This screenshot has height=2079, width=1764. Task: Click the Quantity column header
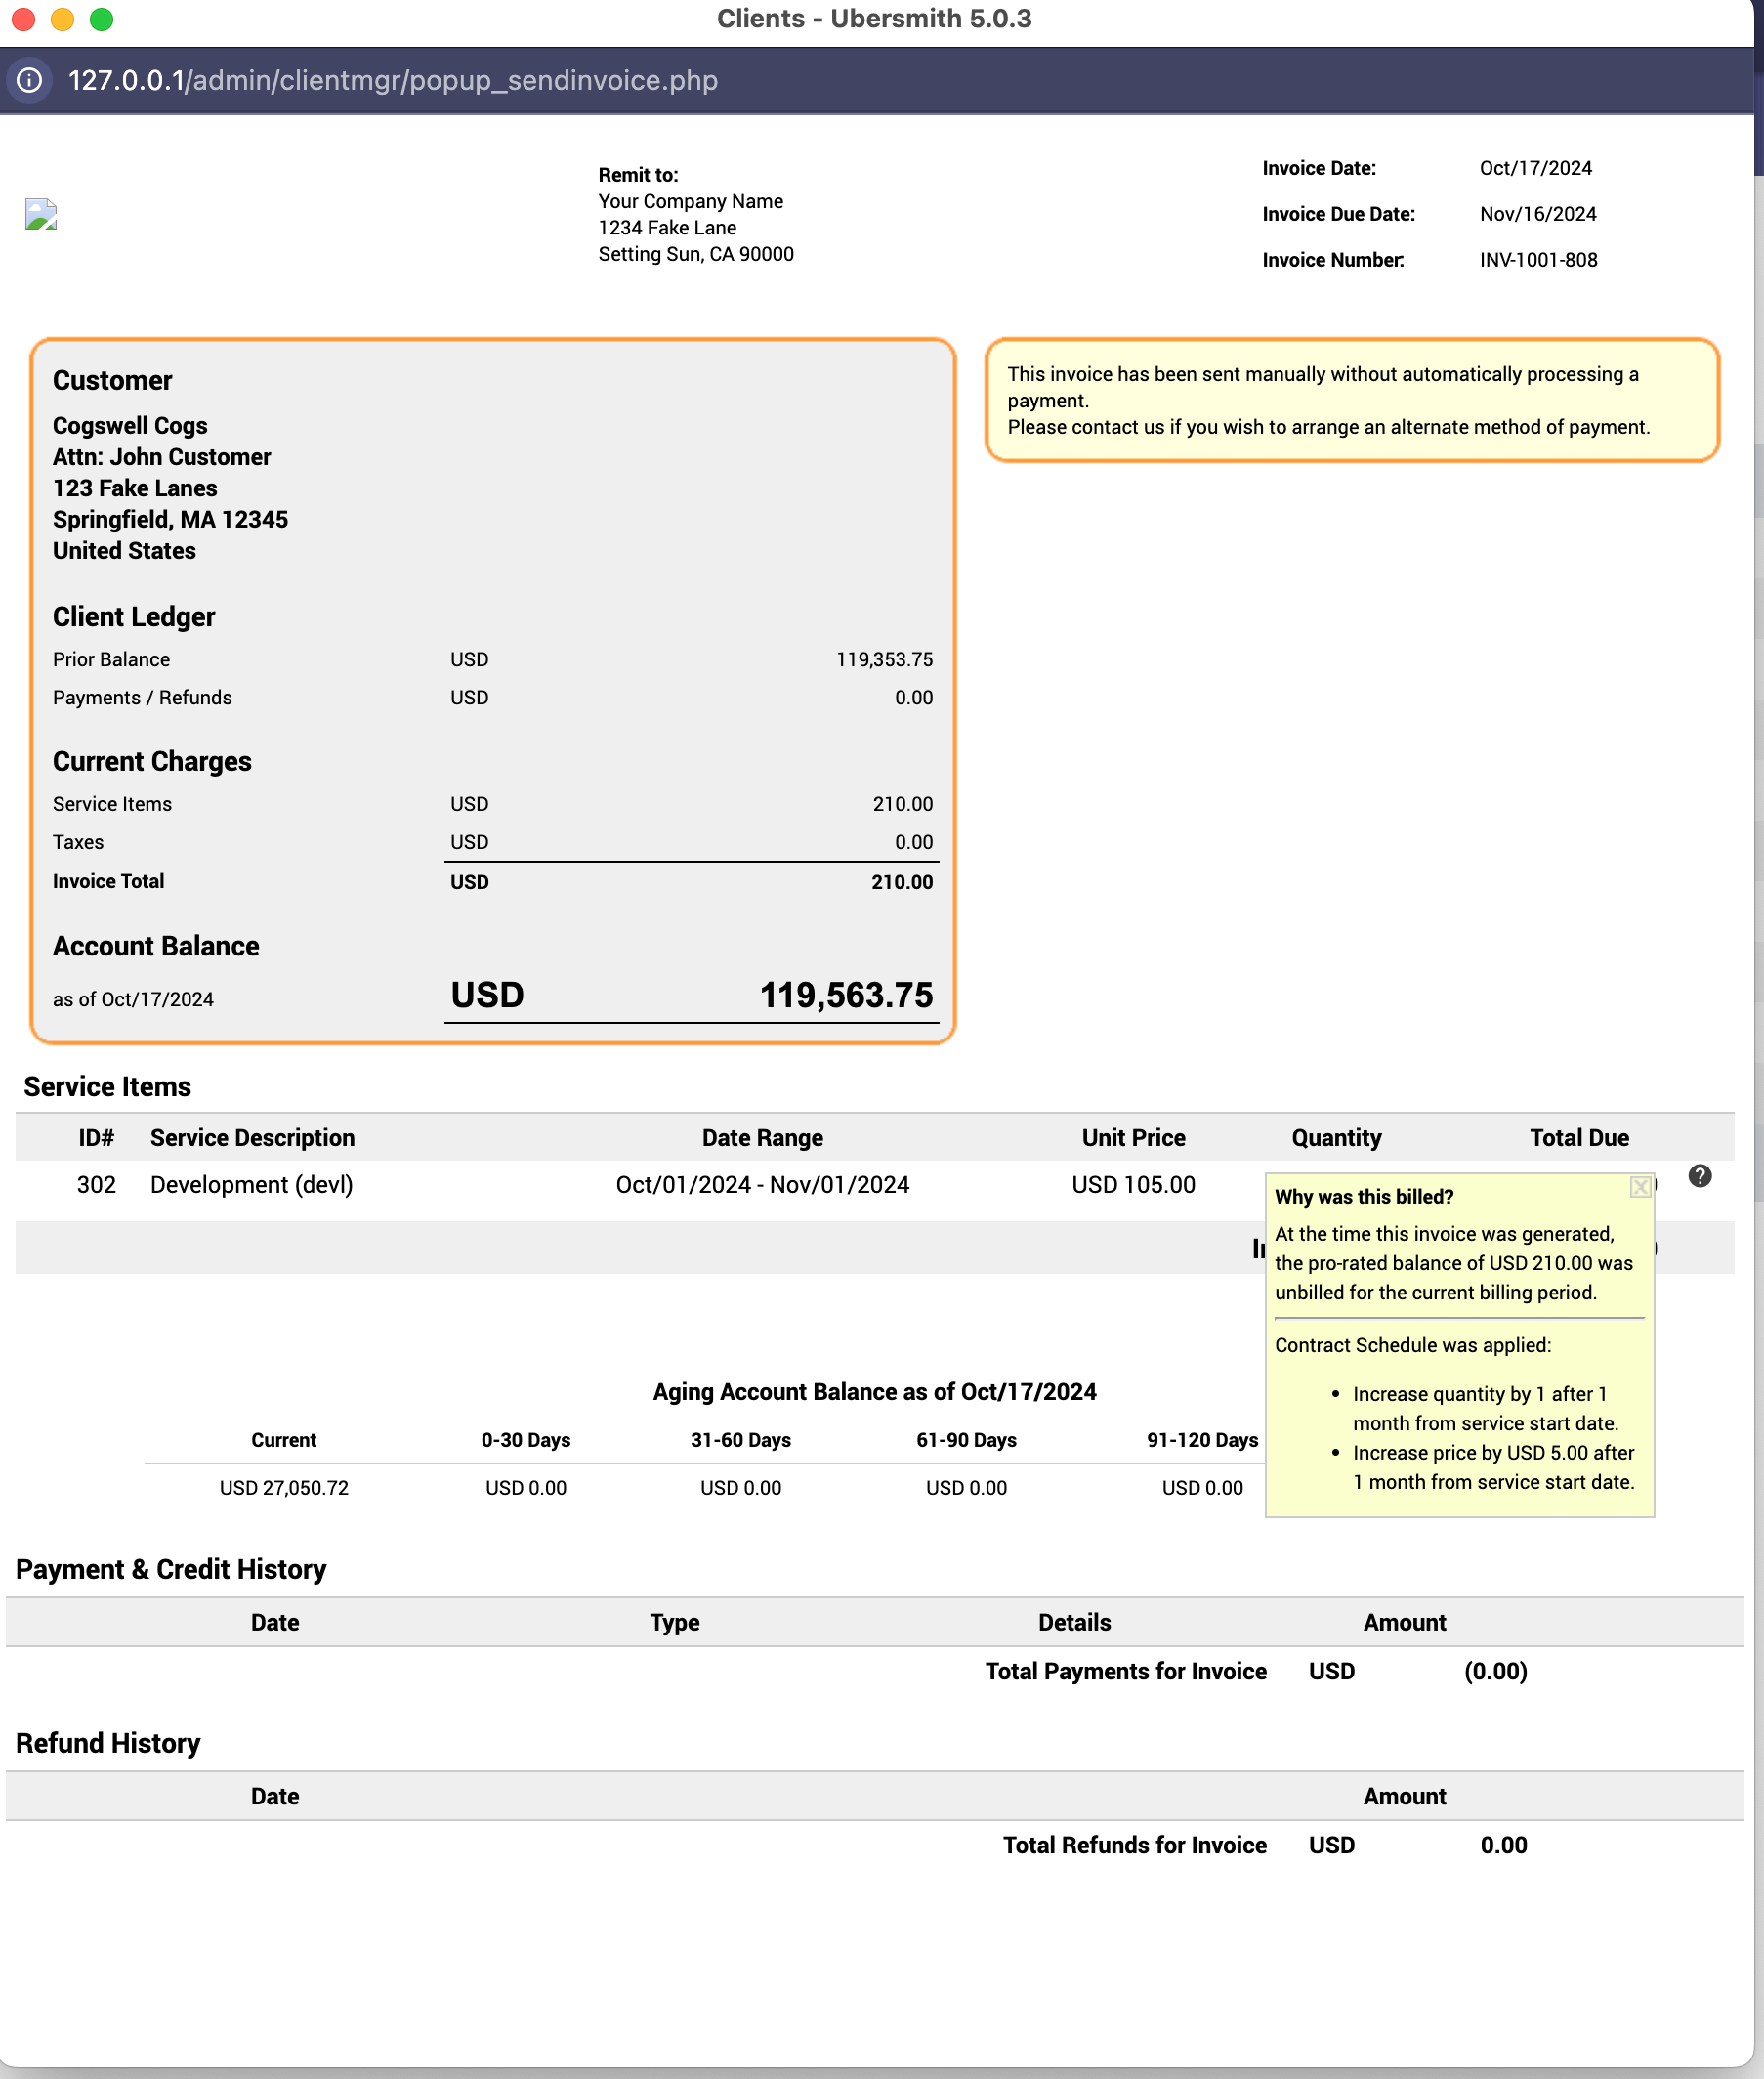[x=1336, y=1138]
